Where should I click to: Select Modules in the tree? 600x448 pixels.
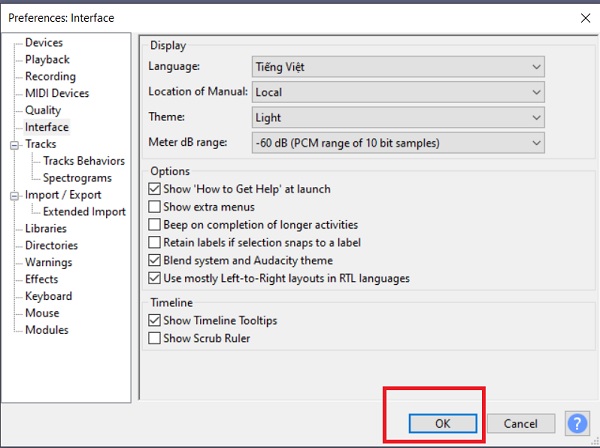[x=47, y=330]
